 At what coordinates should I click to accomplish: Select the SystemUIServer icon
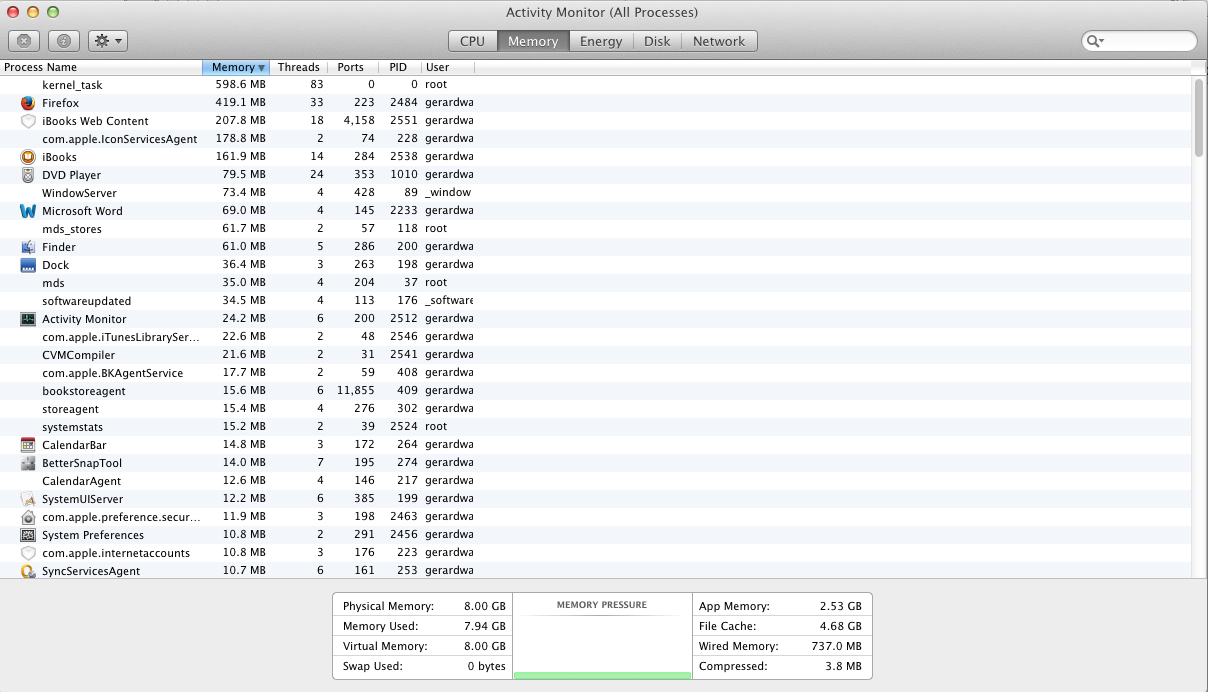pyautogui.click(x=28, y=499)
